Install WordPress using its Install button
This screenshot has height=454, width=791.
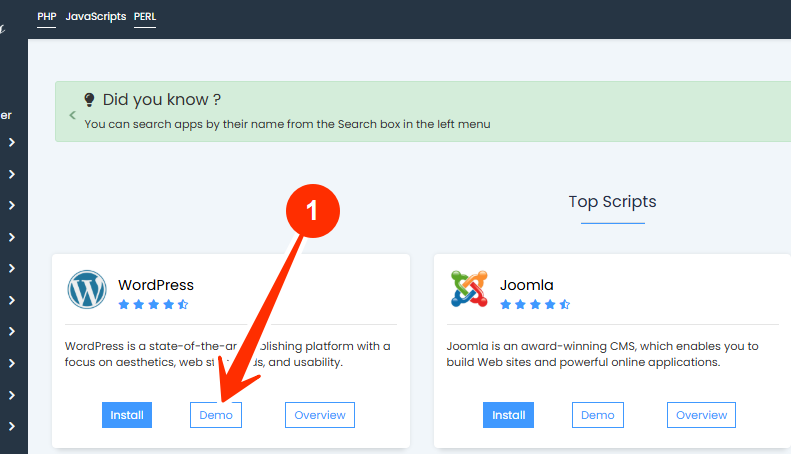pyautogui.click(x=127, y=415)
